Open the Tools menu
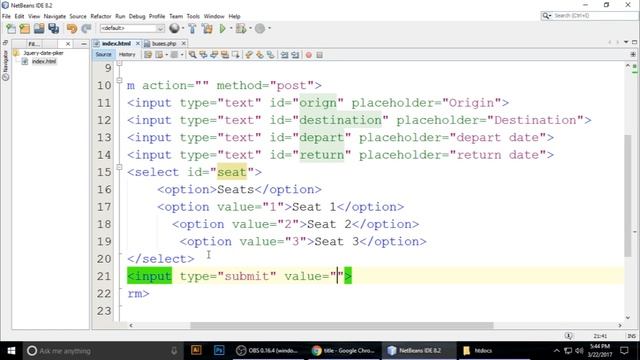The image size is (640, 360). tap(193, 16)
